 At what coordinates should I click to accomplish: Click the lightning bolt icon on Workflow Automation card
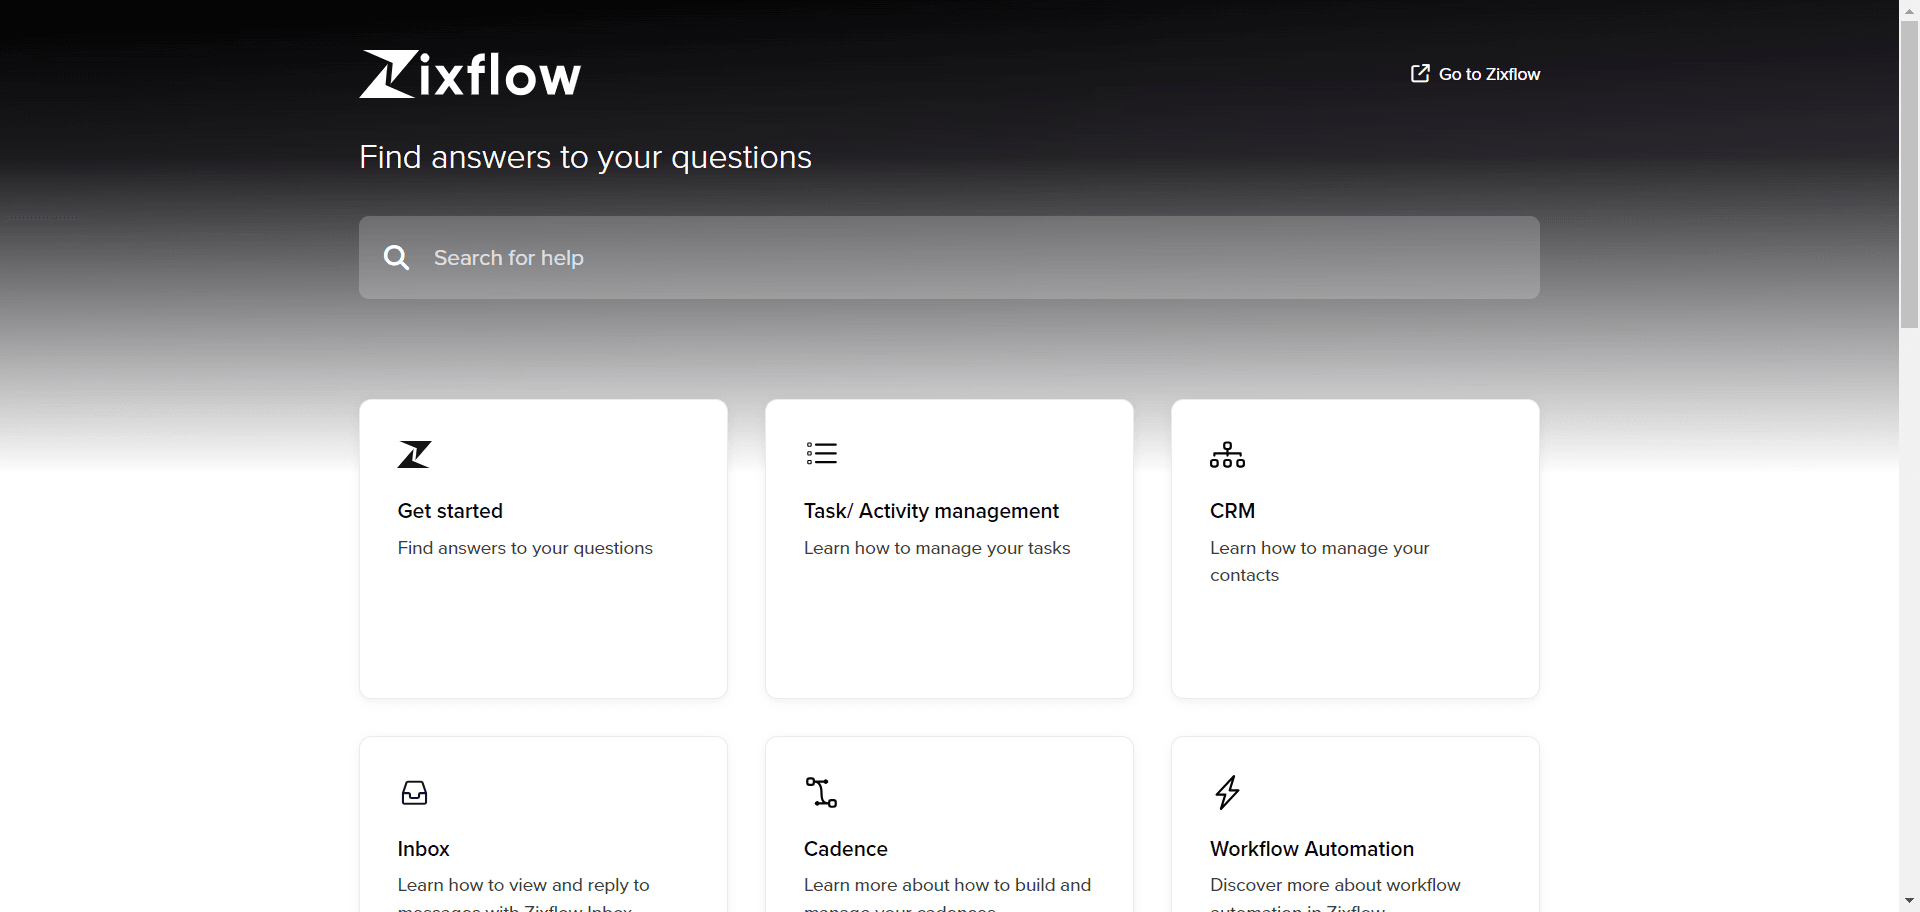coord(1228,792)
